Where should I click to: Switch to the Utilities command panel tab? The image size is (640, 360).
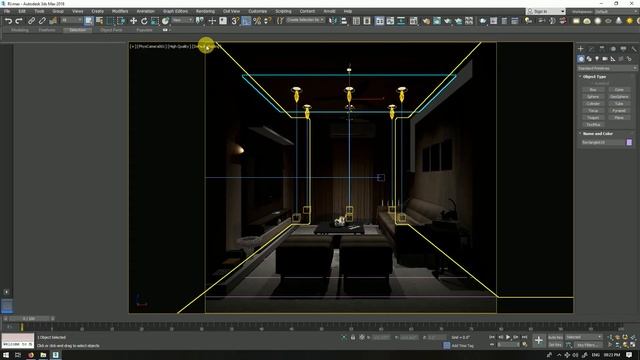pyautogui.click(x=634, y=49)
